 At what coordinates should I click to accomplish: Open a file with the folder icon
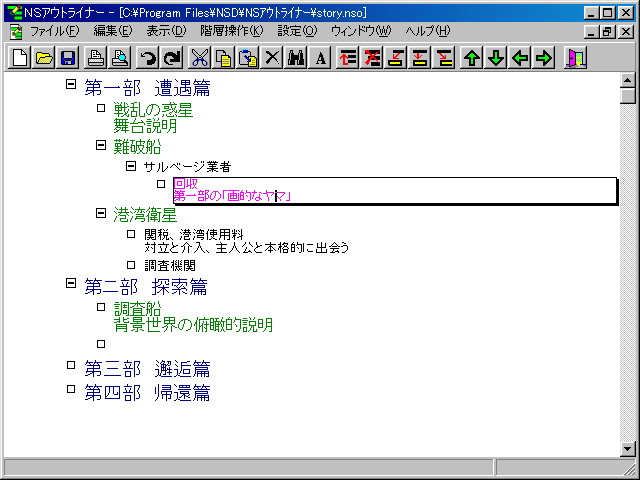click(x=44, y=58)
